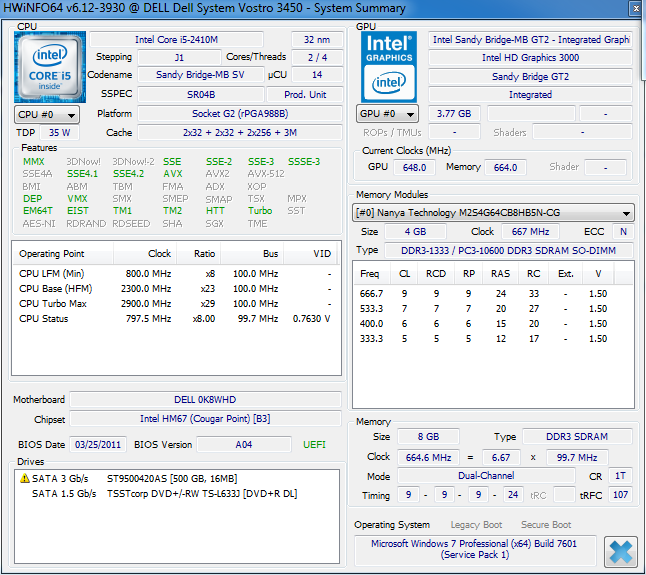
Task: Select the TSSTcorp DVD+/-RW drive entry
Action: point(176,493)
